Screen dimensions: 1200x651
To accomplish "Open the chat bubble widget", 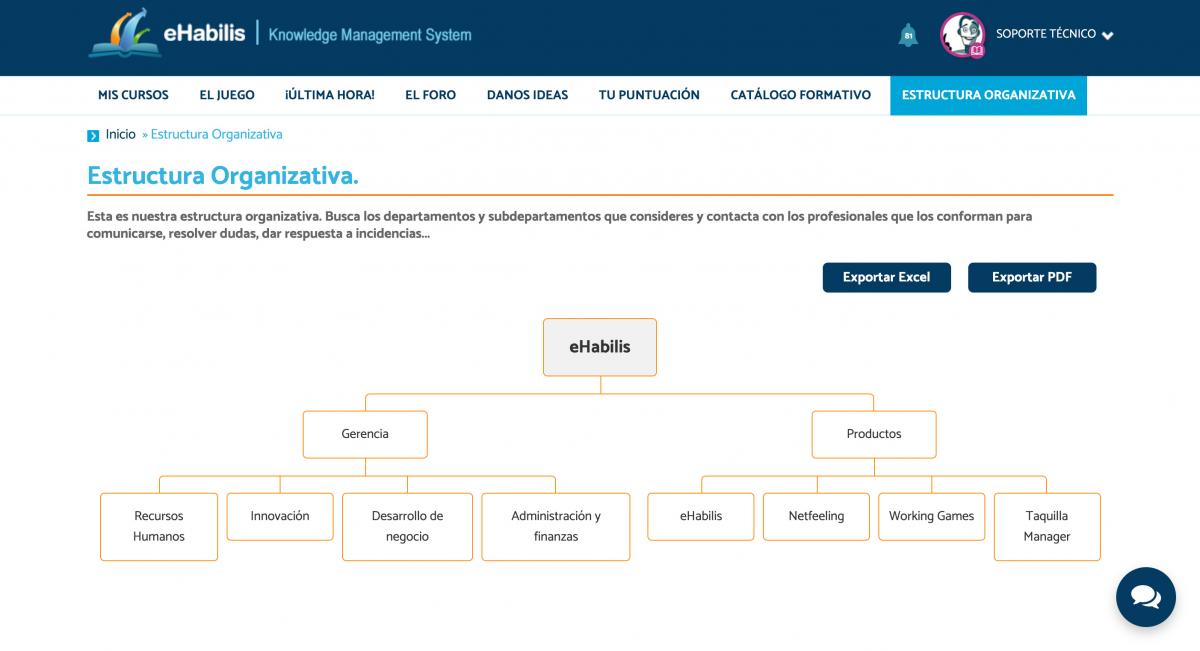I will (x=1145, y=597).
